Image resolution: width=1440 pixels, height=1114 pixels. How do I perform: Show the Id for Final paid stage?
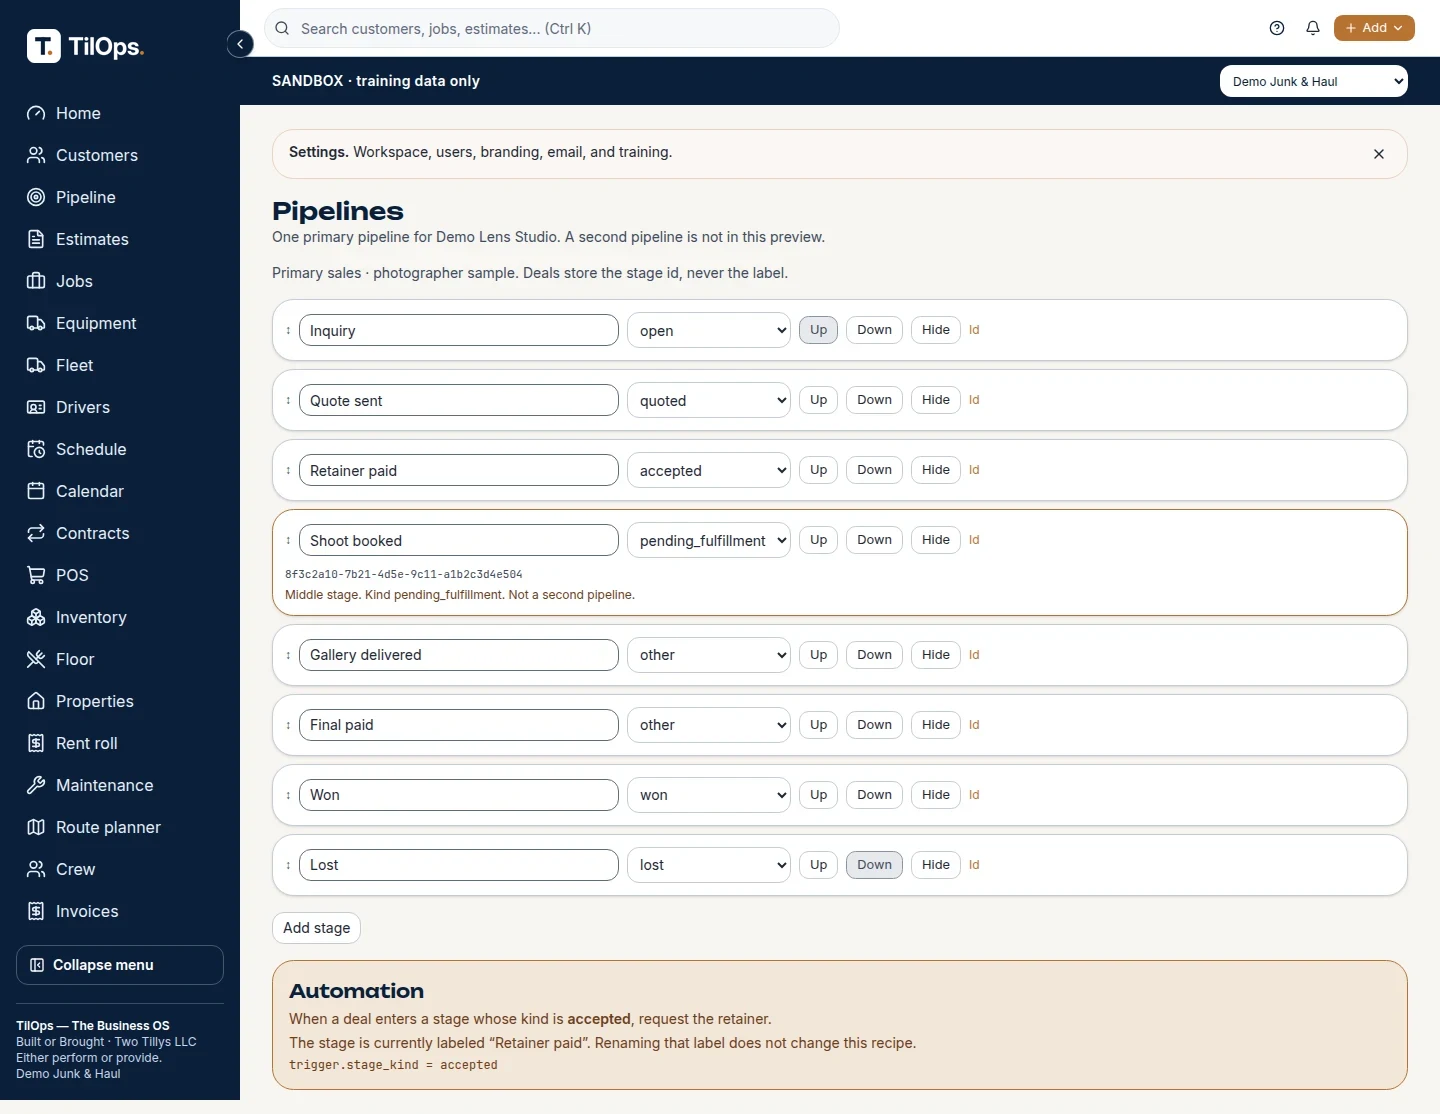[x=974, y=725]
